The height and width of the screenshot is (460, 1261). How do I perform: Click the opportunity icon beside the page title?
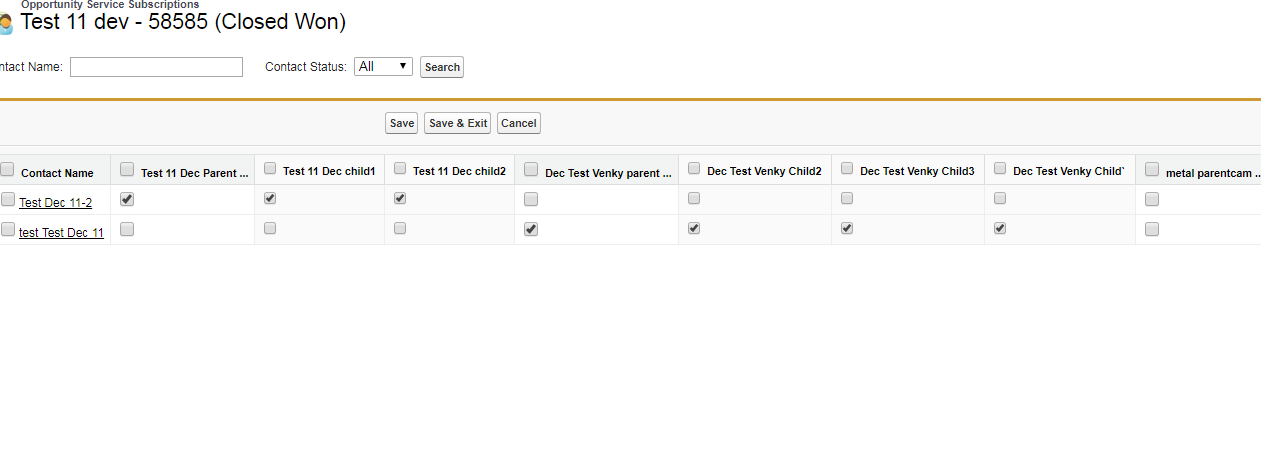coord(5,23)
